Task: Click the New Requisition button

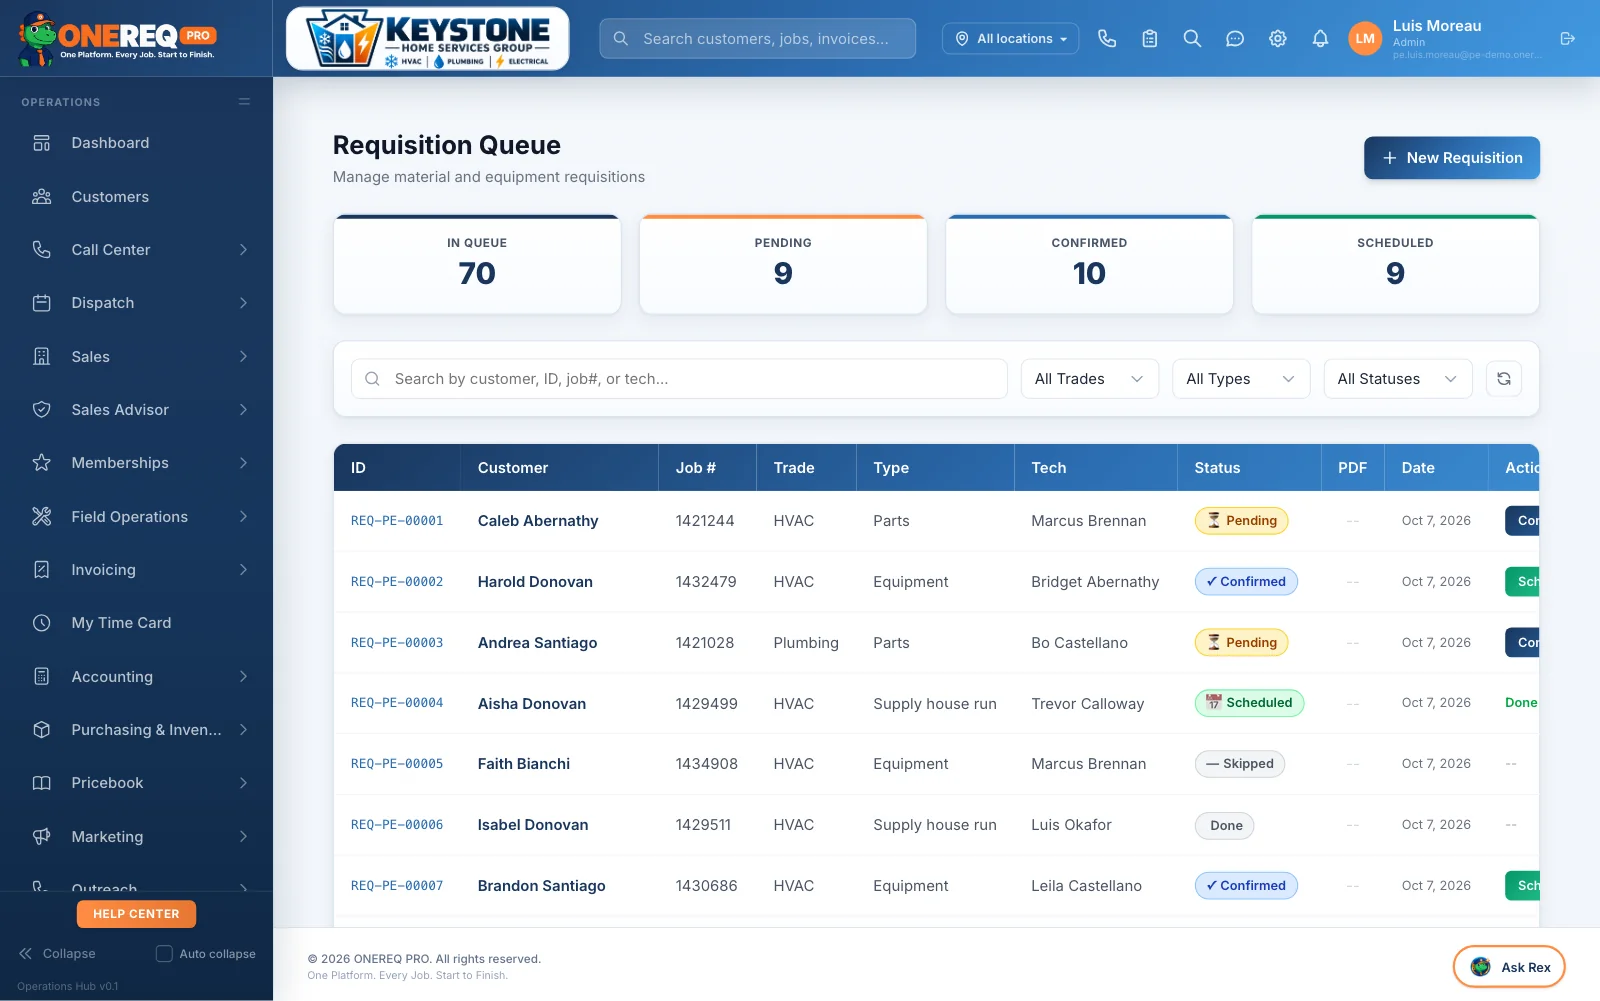Action: [1452, 158]
